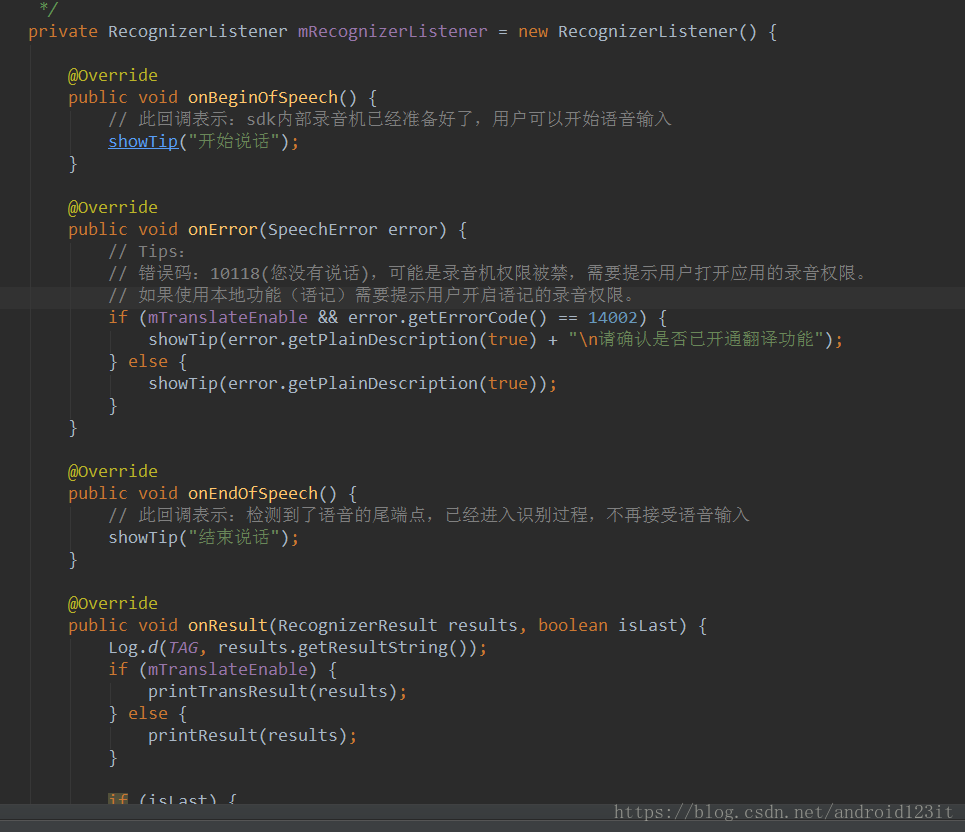Image resolution: width=965 pixels, height=832 pixels.
Task: Click the @Override annotation above onEndOfSpeech
Action: click(113, 471)
